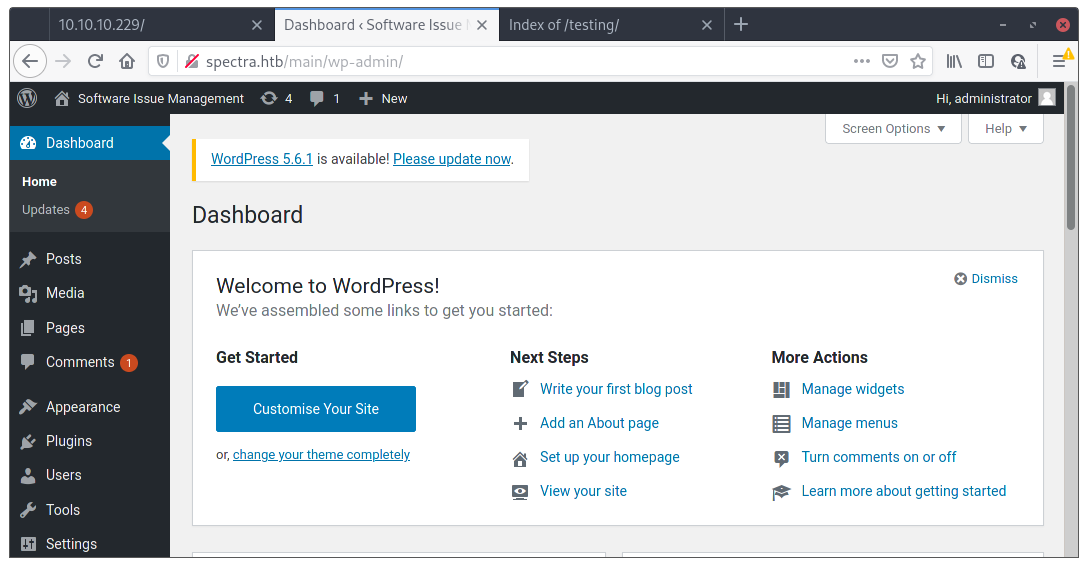Dismiss the Welcome to WordPress panel

[986, 279]
